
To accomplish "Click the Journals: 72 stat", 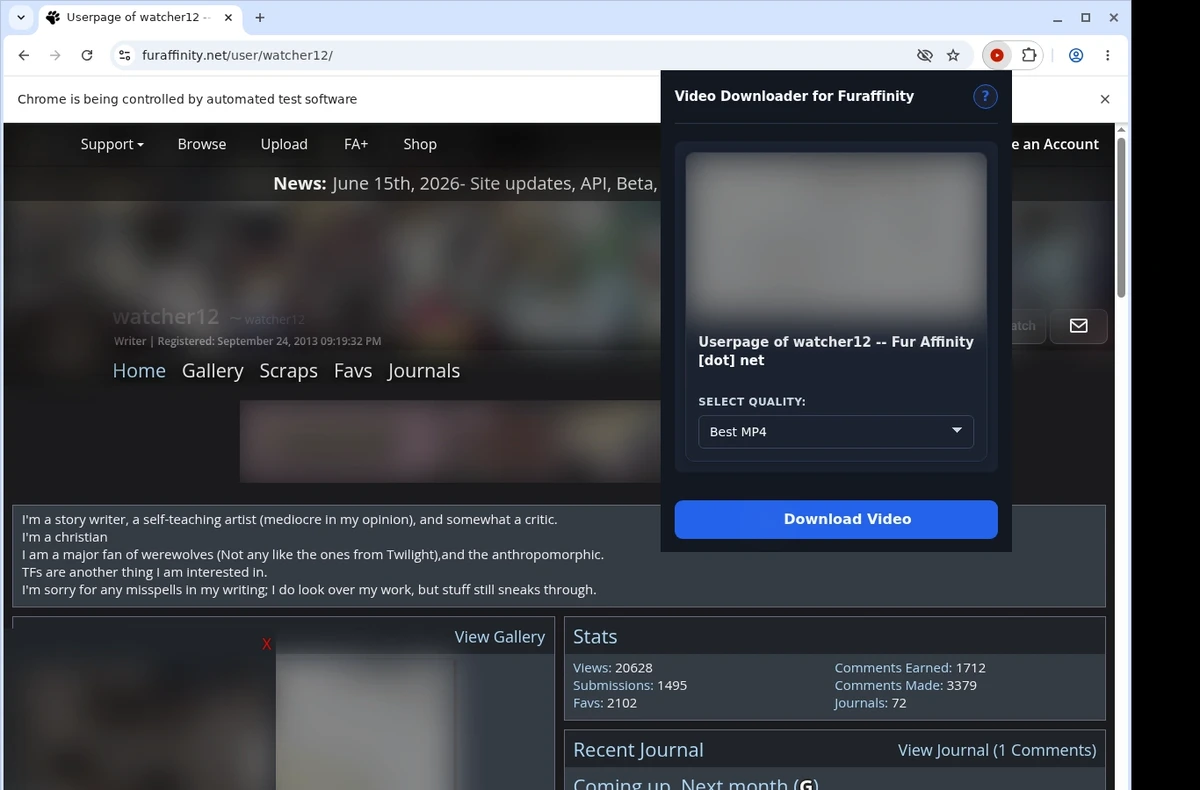I will coord(870,704).
